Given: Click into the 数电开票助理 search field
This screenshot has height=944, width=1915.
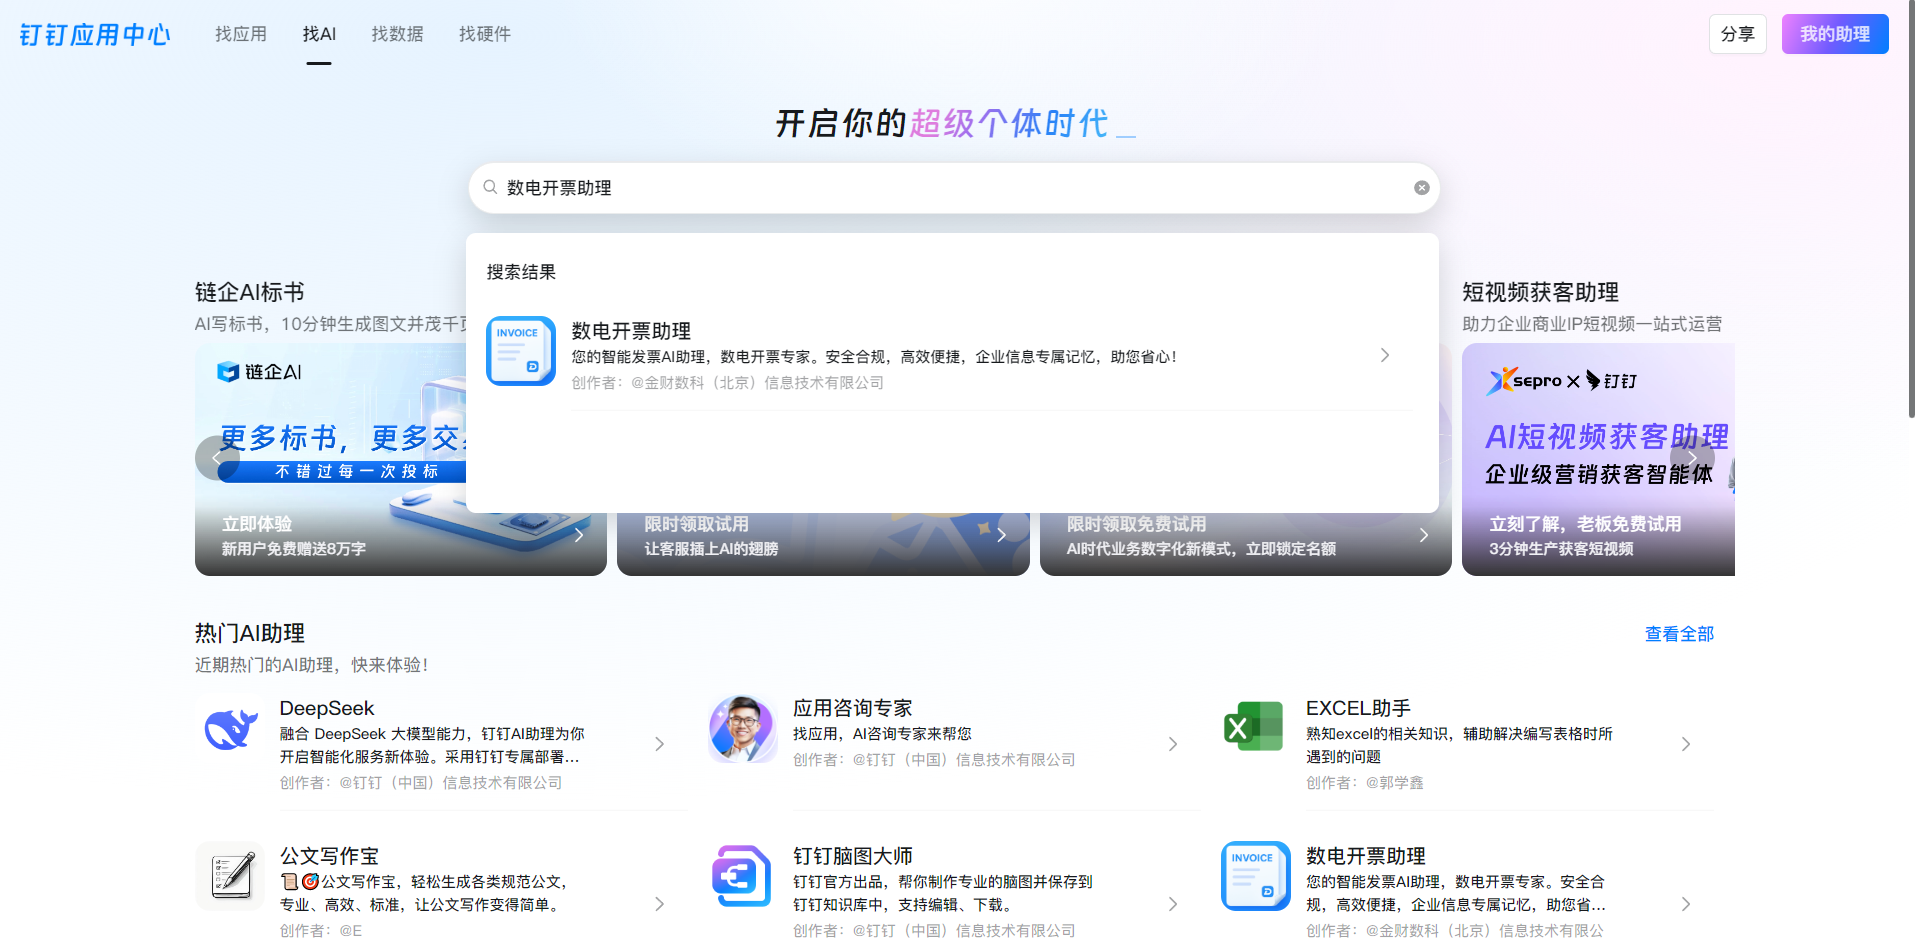Looking at the screenshot, I should pos(953,188).
